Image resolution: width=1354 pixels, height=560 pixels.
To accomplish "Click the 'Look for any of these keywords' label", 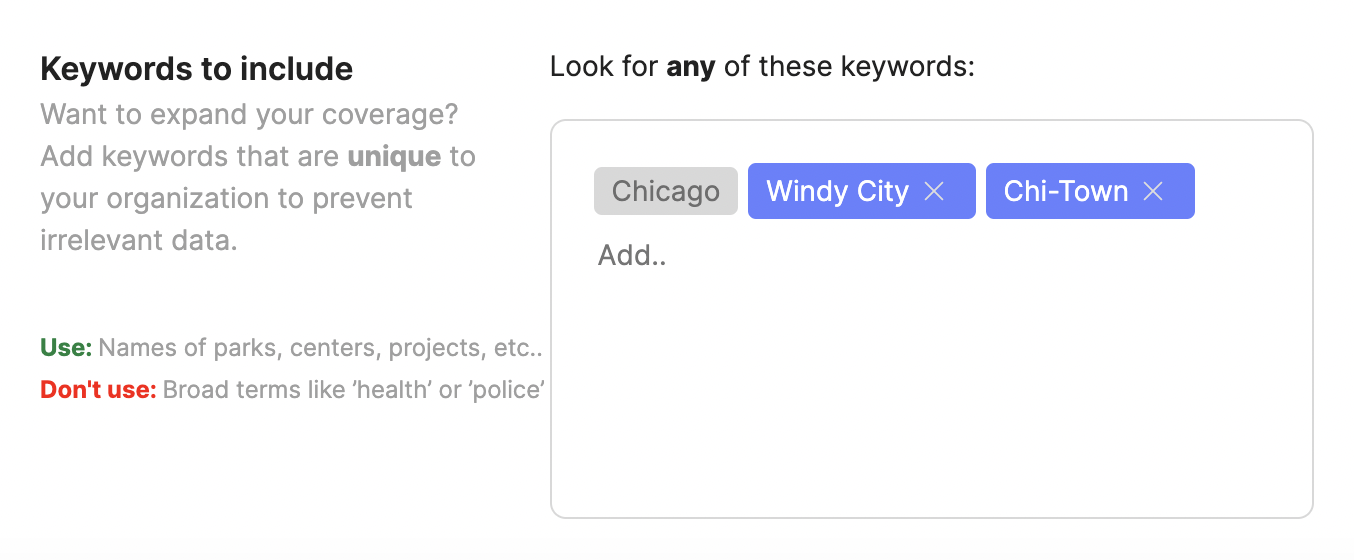I will 762,67.
